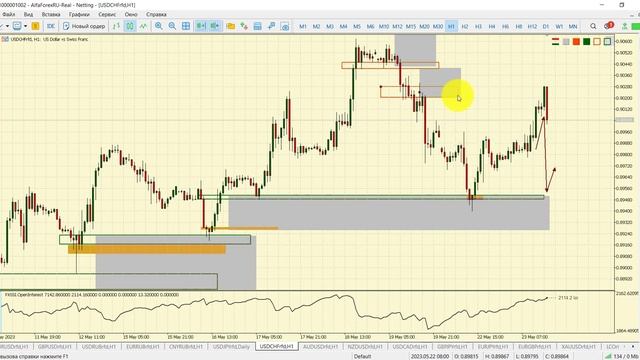Switch to the CNYRUB H1 chart tab
Screen dimensions: 640x360
pos(186,347)
